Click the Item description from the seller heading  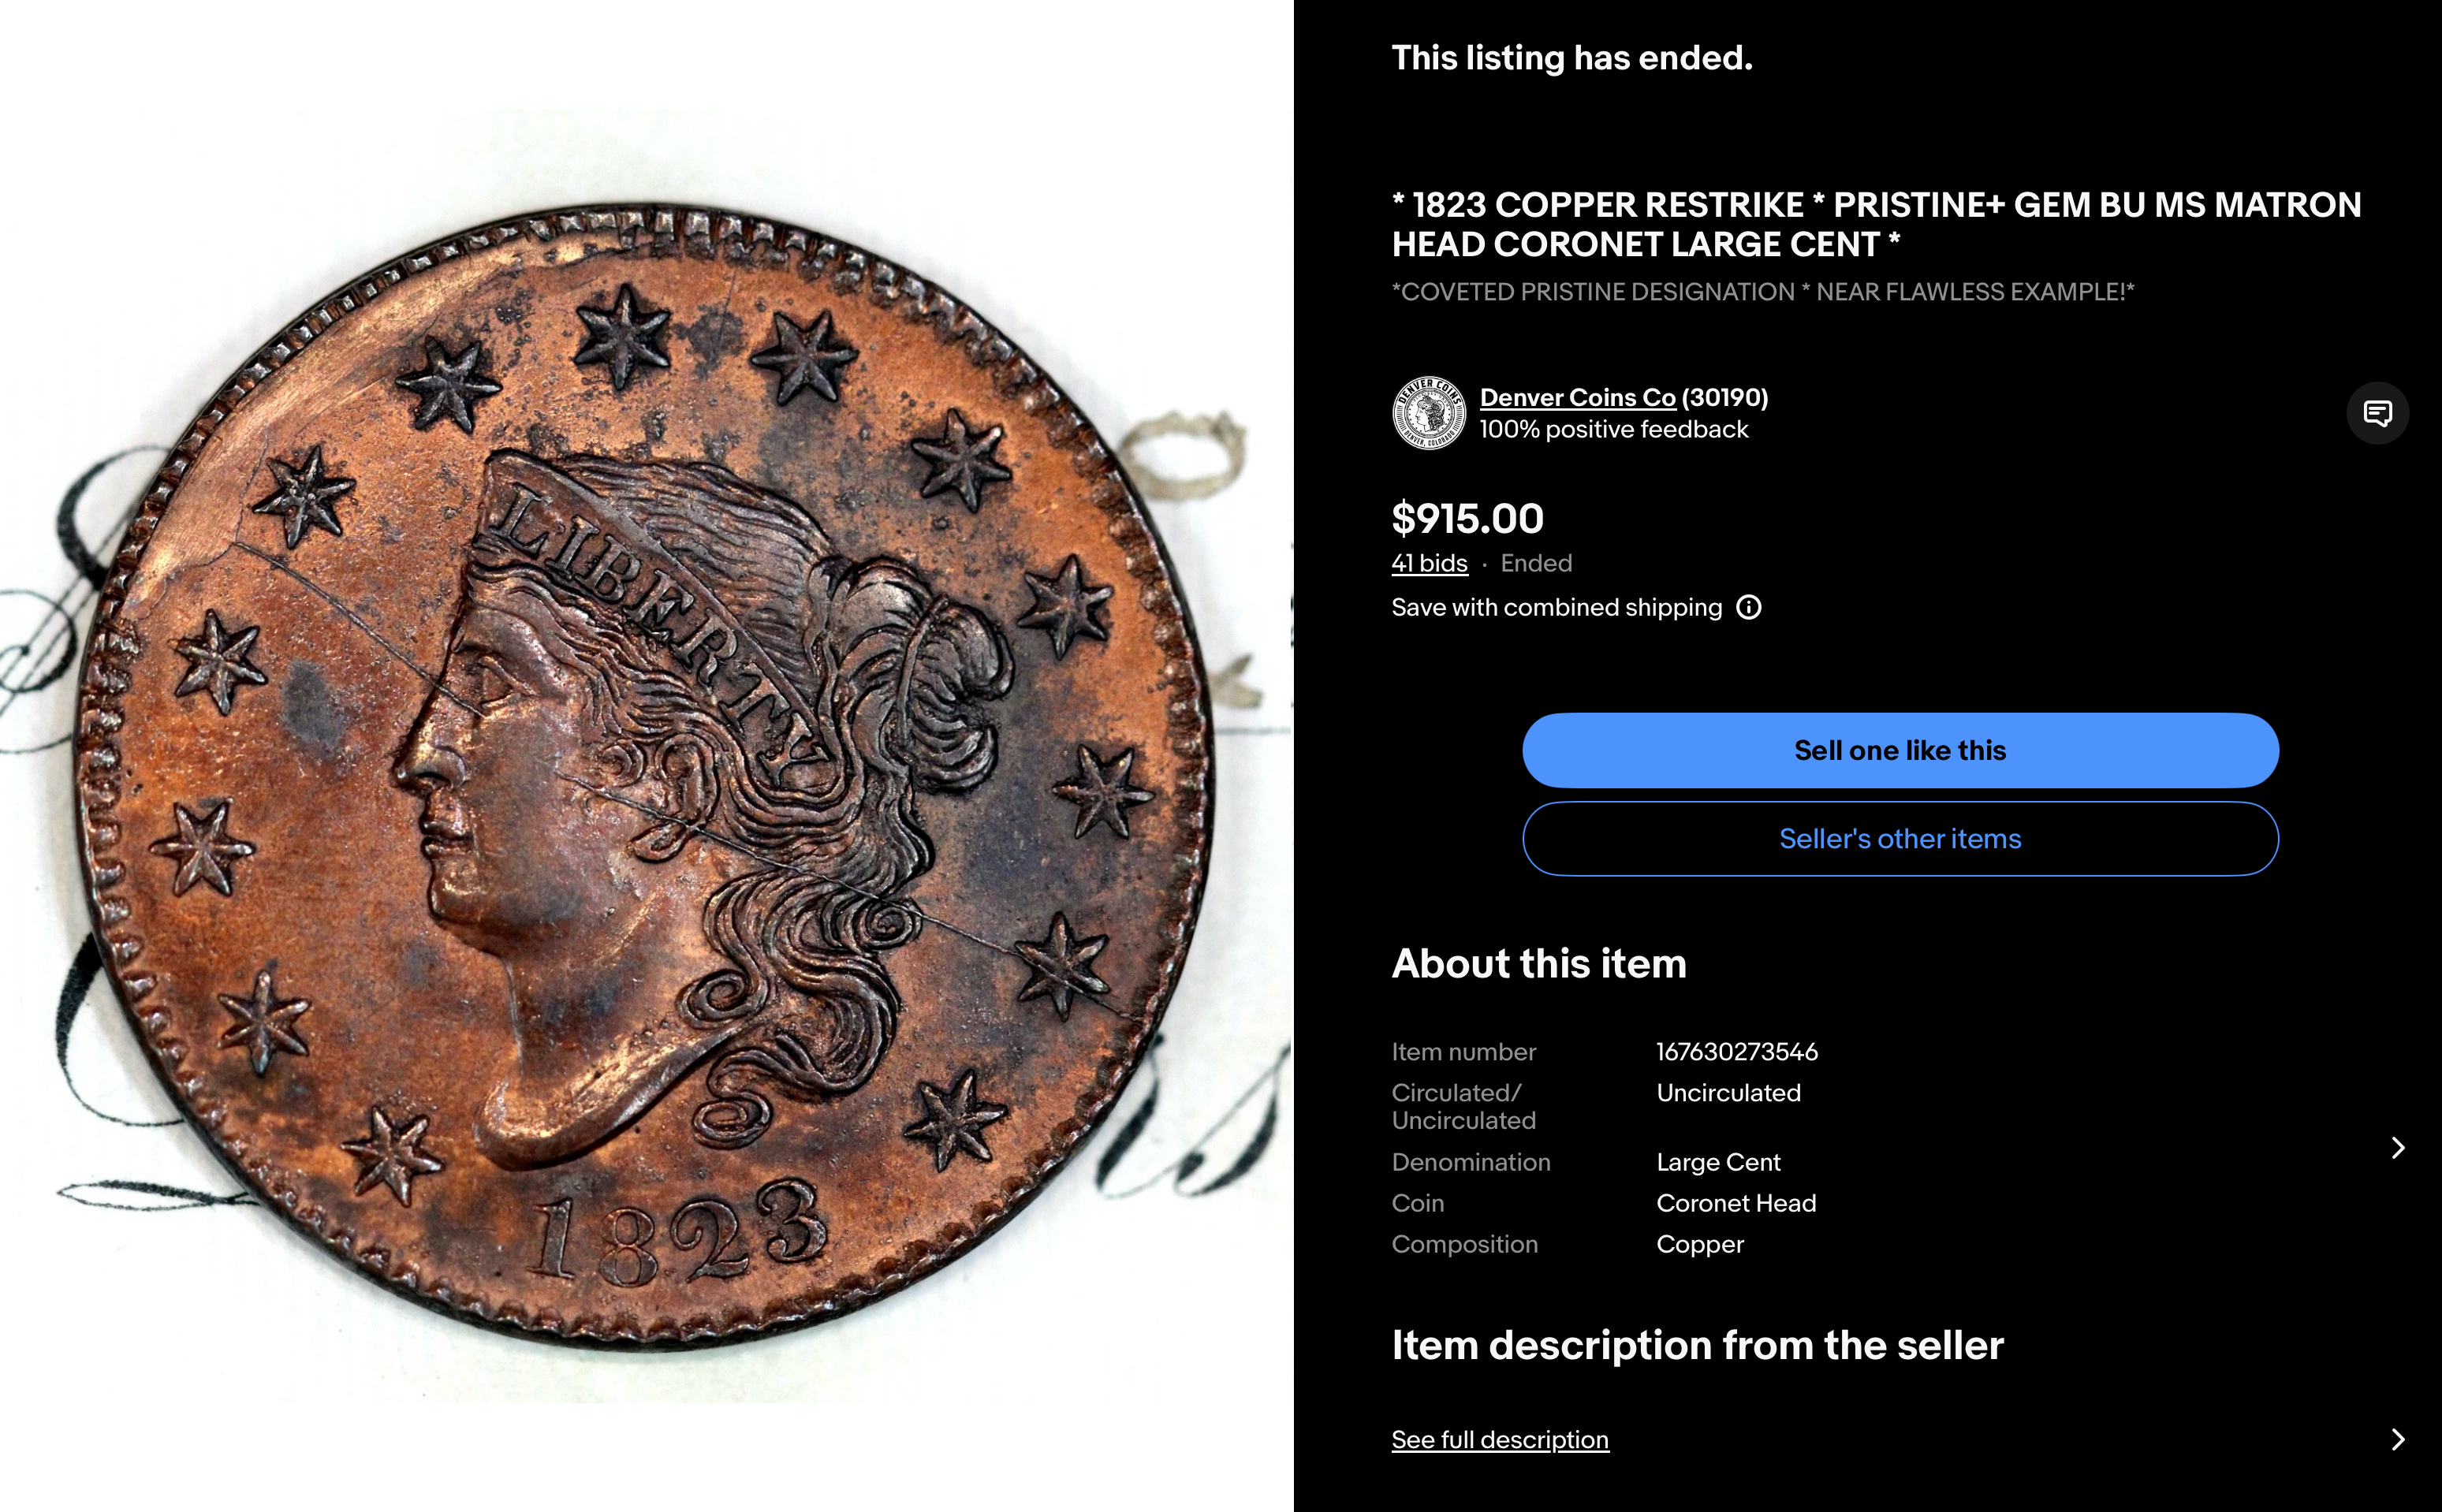coord(1697,1345)
